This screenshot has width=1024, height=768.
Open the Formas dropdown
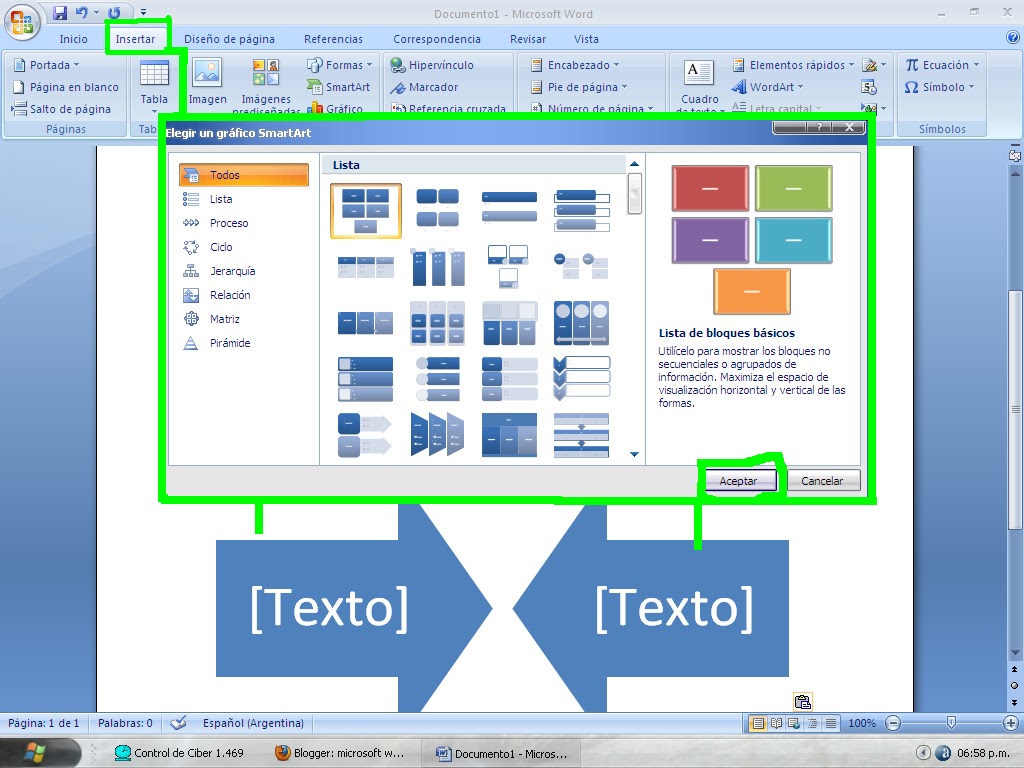(343, 63)
